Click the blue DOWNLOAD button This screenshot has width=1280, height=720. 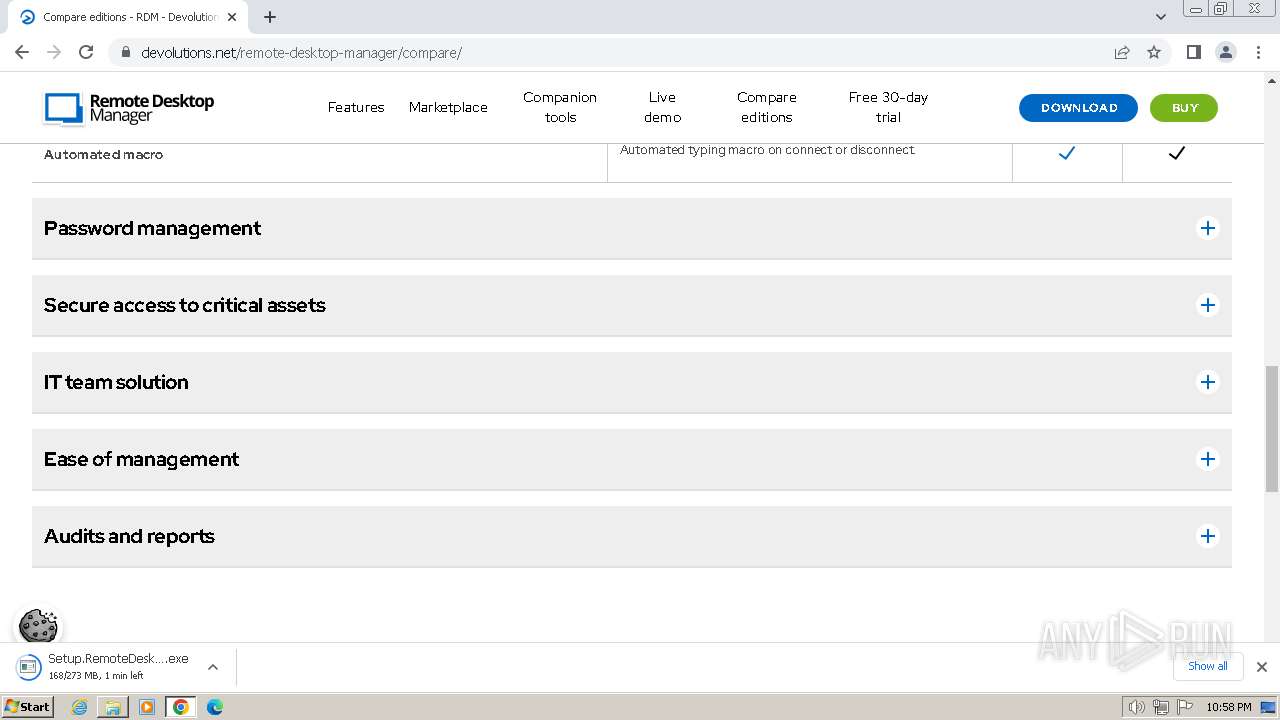click(1078, 108)
